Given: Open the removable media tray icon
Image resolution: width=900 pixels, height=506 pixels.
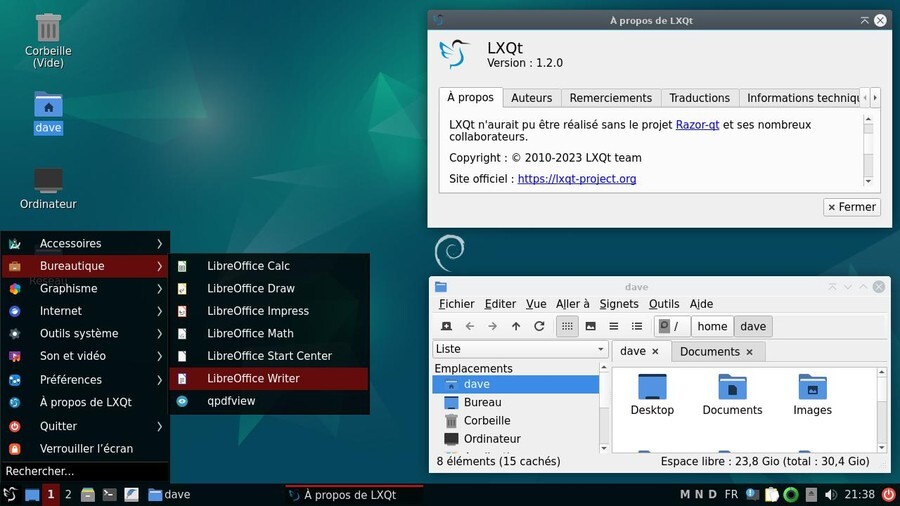Looking at the screenshot, I should point(811,495).
